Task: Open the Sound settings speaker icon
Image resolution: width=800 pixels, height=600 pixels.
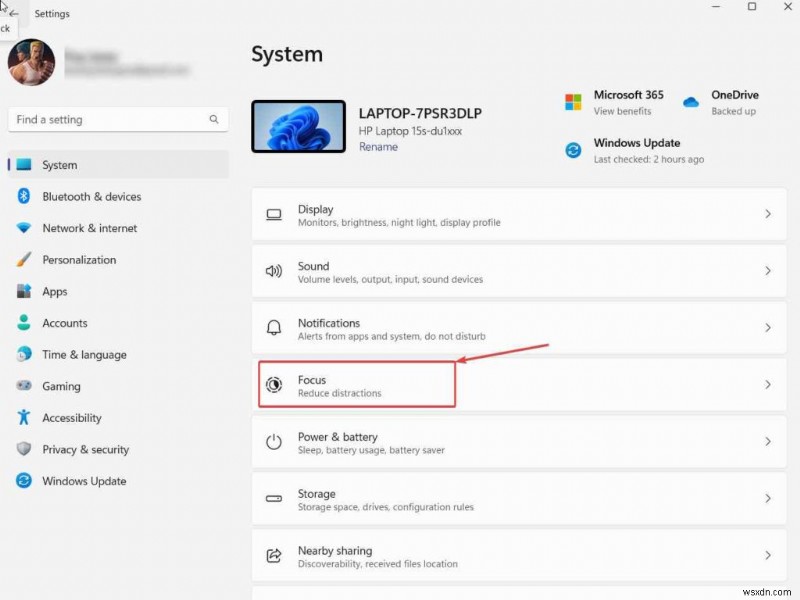Action: [x=273, y=271]
